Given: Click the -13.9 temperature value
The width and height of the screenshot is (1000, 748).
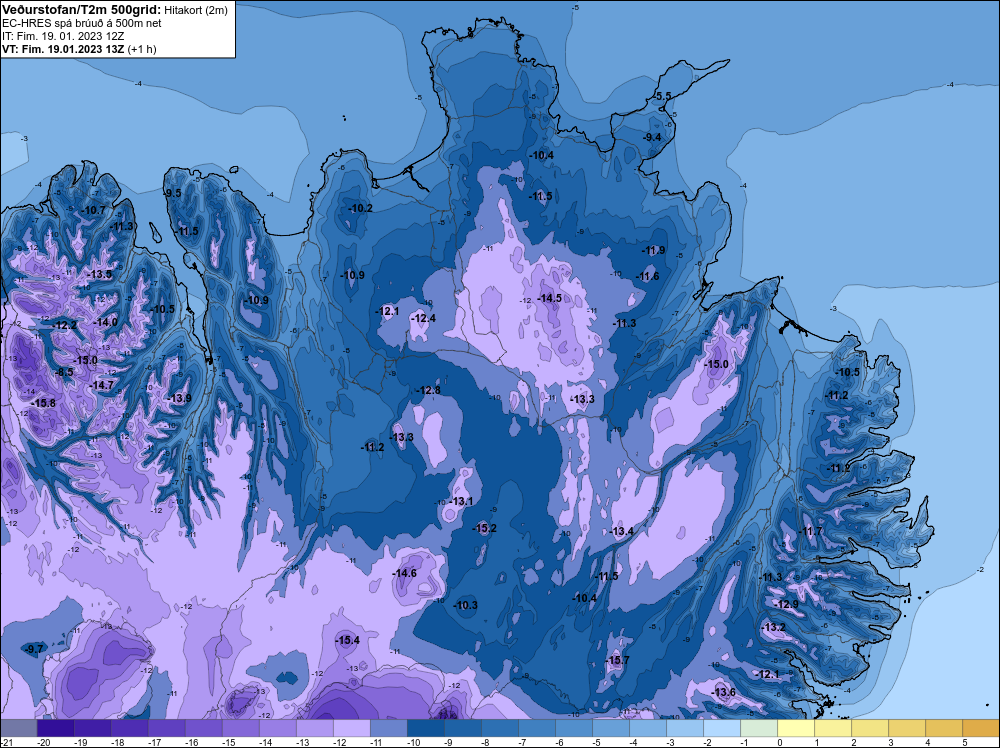Looking at the screenshot, I should click(180, 398).
